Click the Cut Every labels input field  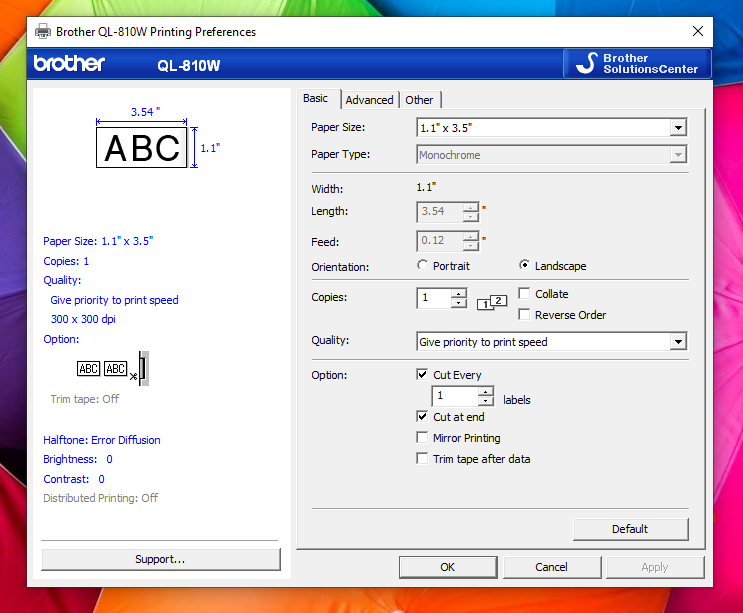(x=455, y=396)
